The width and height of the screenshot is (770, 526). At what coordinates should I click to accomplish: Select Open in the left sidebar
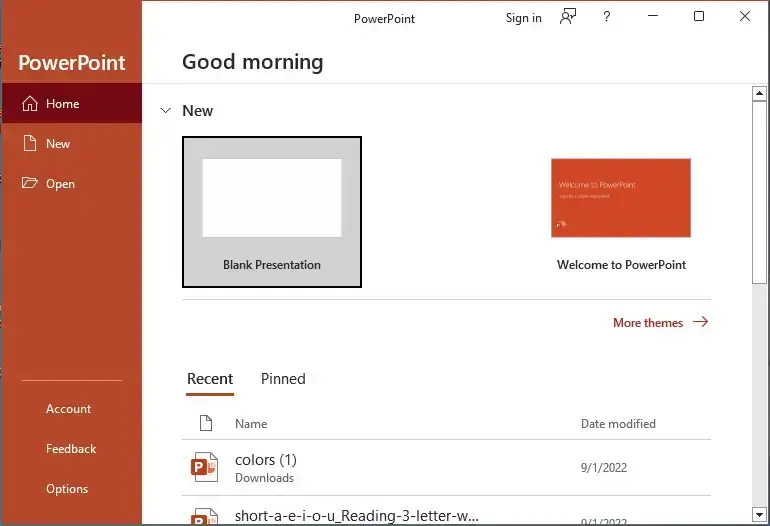click(x=72, y=184)
